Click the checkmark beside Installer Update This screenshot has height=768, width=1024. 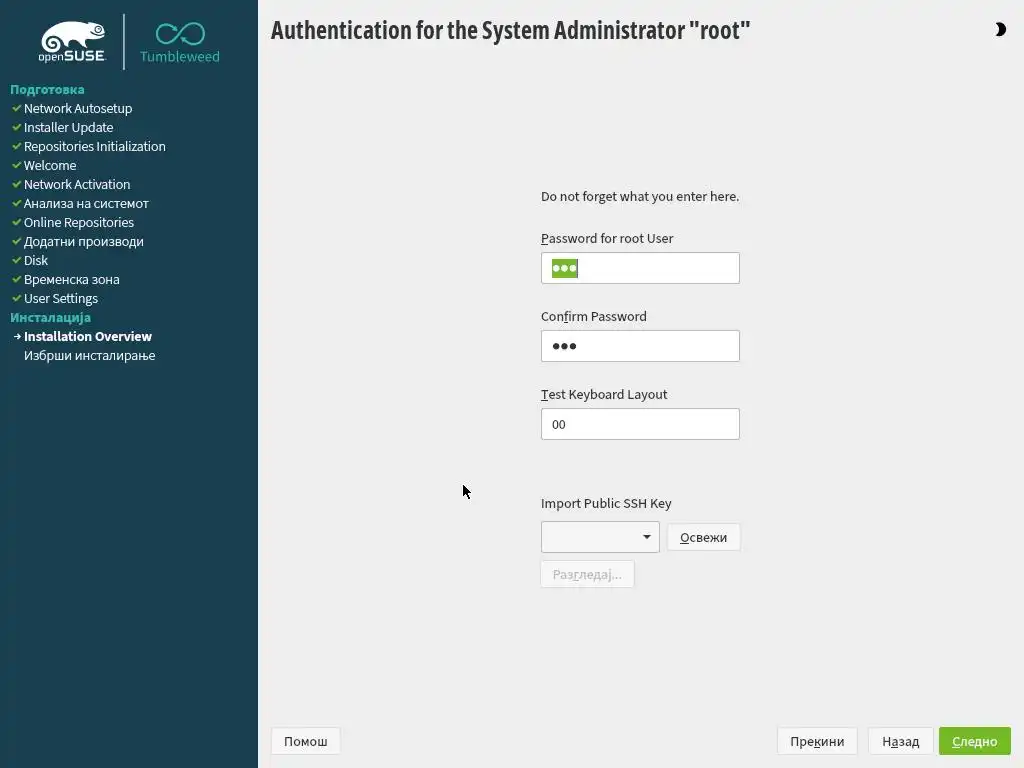coord(16,127)
